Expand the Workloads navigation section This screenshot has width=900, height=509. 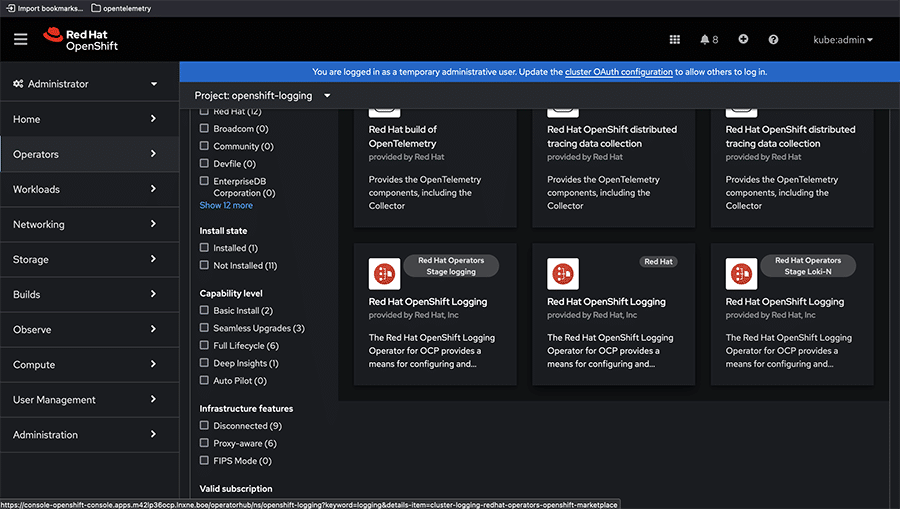coord(85,189)
